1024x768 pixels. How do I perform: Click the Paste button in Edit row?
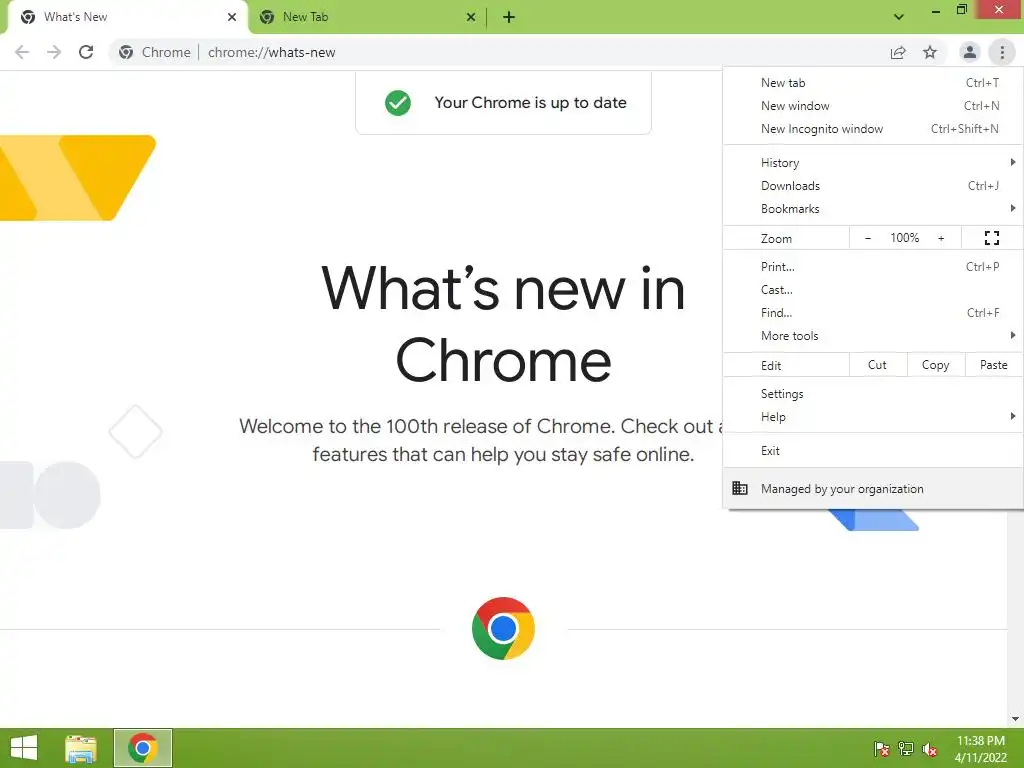993,365
